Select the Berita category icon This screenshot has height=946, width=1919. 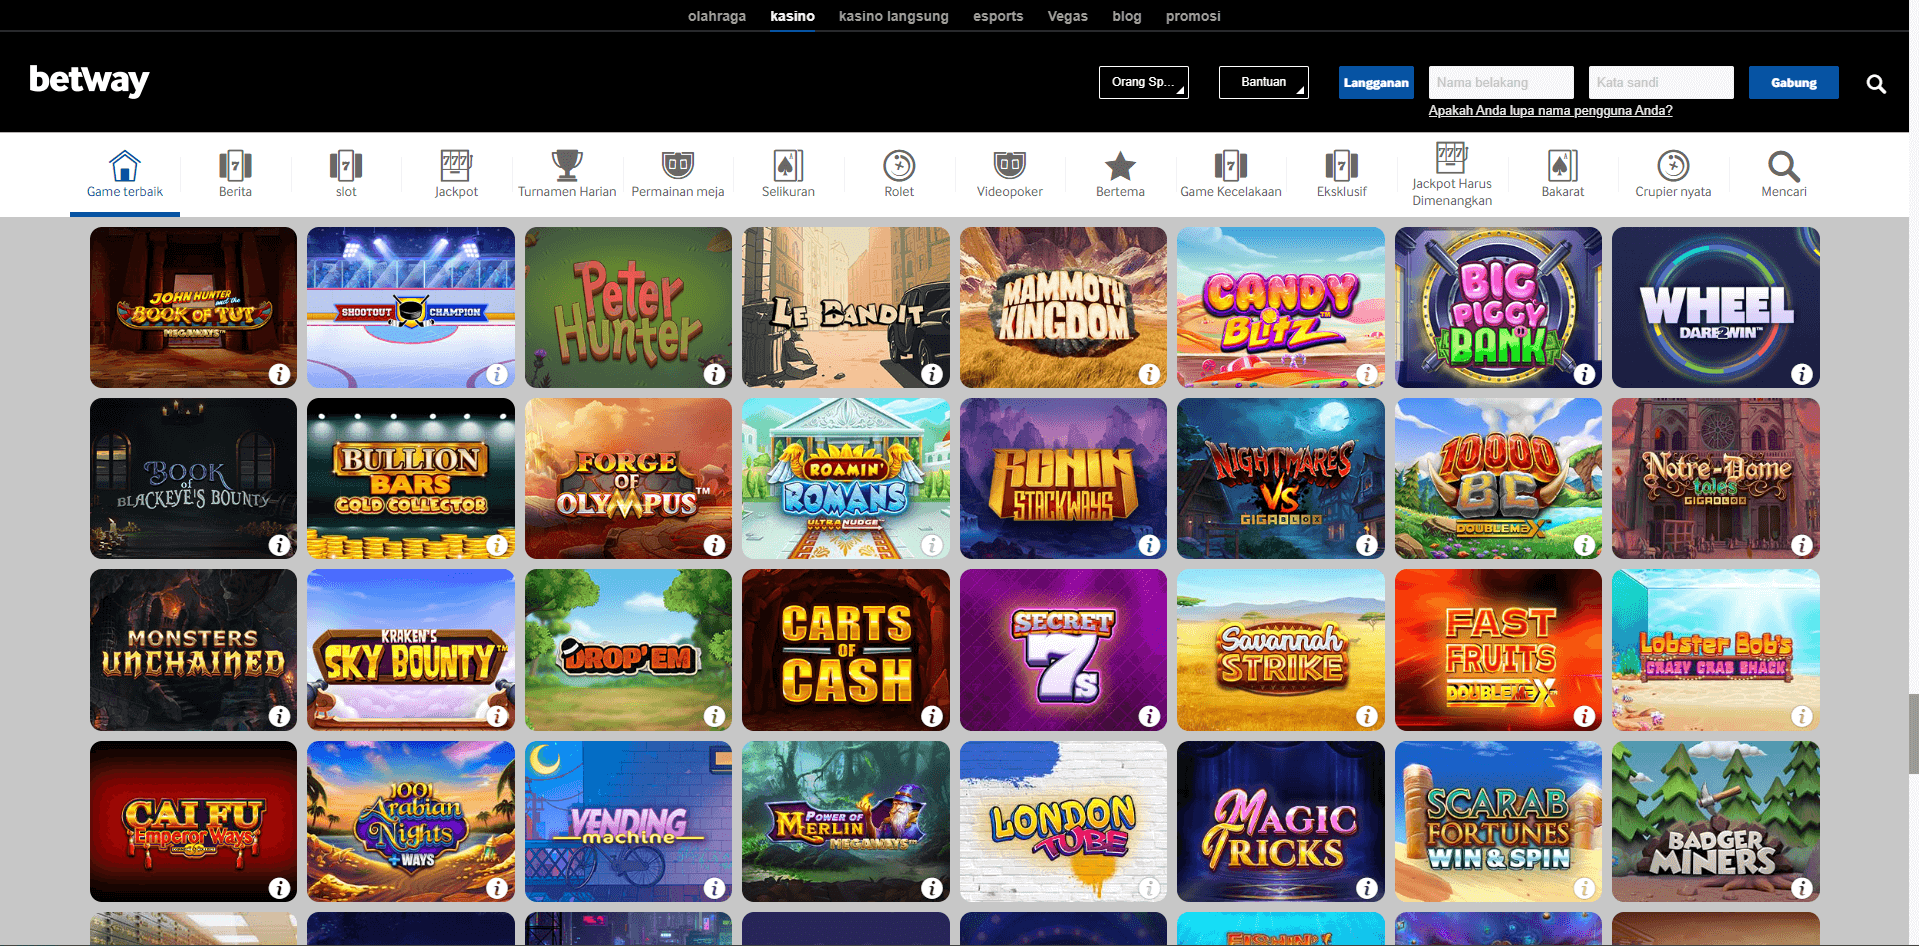235,165
